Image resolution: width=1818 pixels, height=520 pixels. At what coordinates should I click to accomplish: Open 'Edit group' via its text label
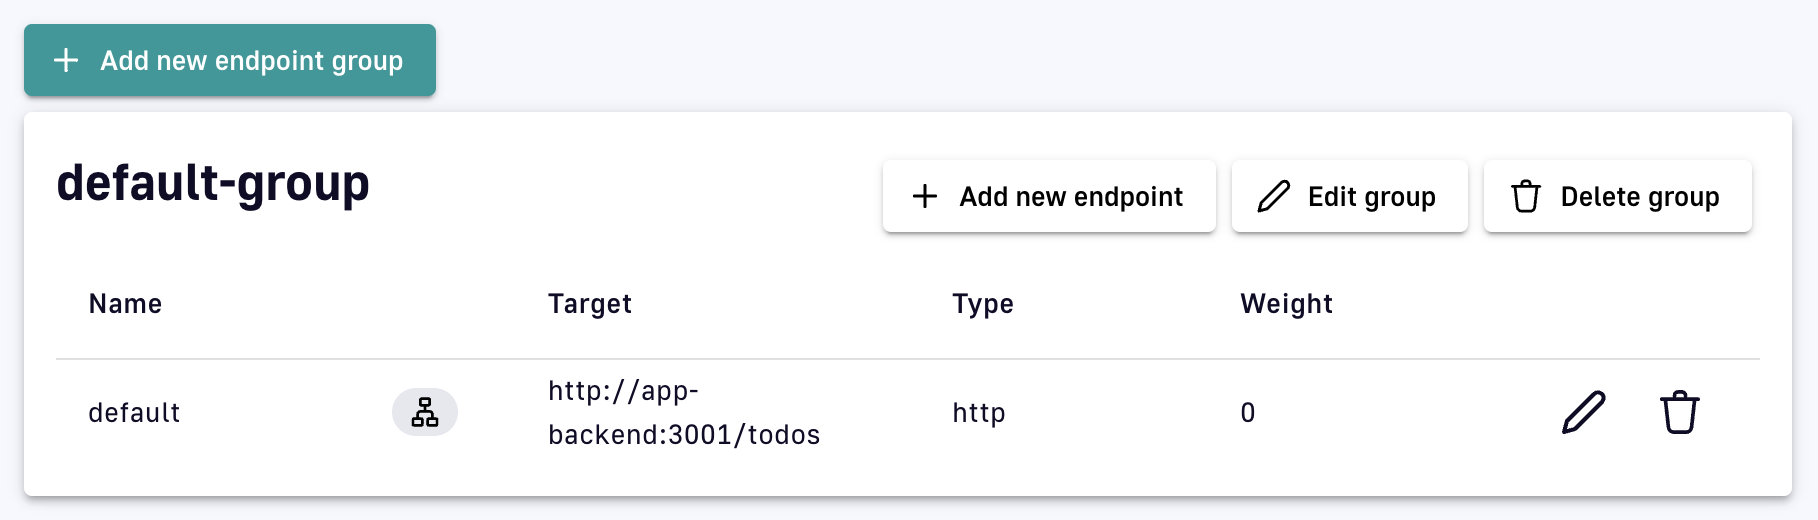click(1371, 197)
